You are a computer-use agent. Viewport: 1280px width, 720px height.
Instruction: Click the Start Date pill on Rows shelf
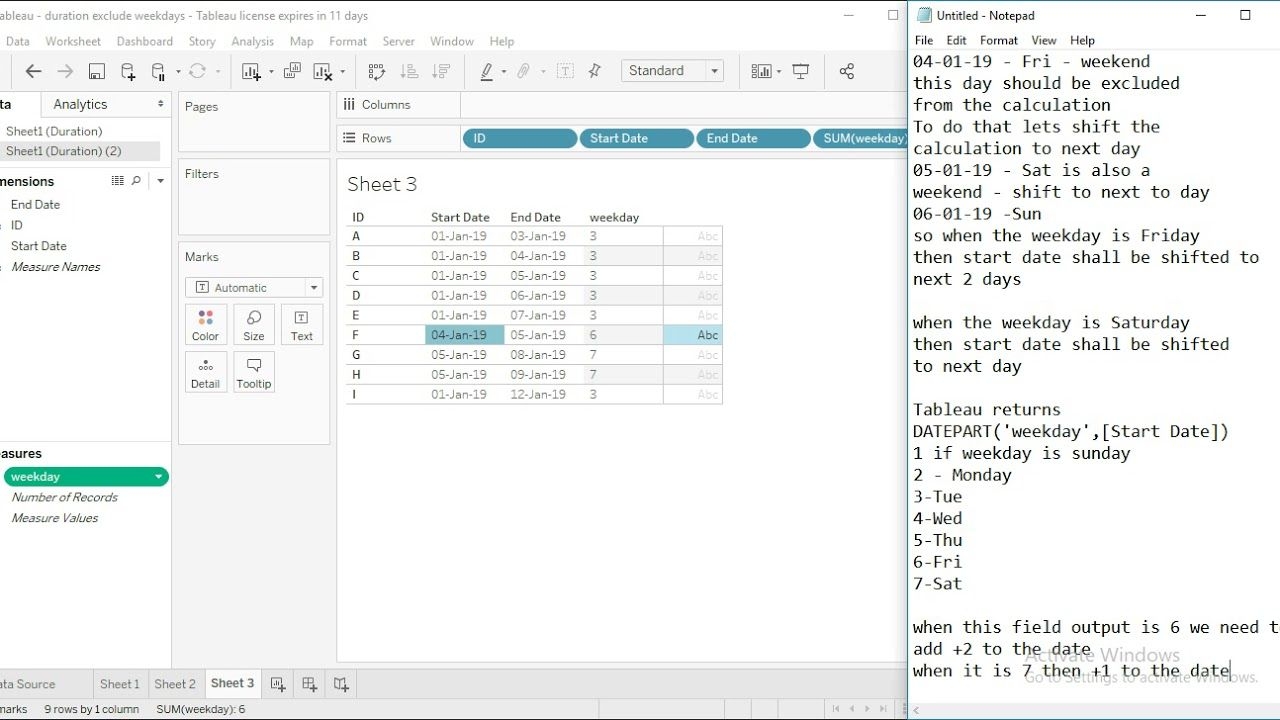pyautogui.click(x=636, y=138)
